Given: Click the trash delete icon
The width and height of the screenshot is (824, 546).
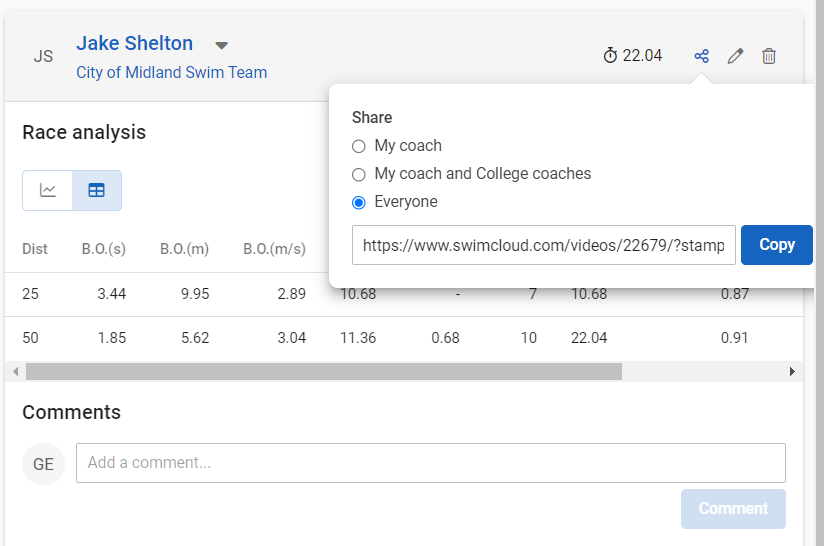Looking at the screenshot, I should click(769, 56).
